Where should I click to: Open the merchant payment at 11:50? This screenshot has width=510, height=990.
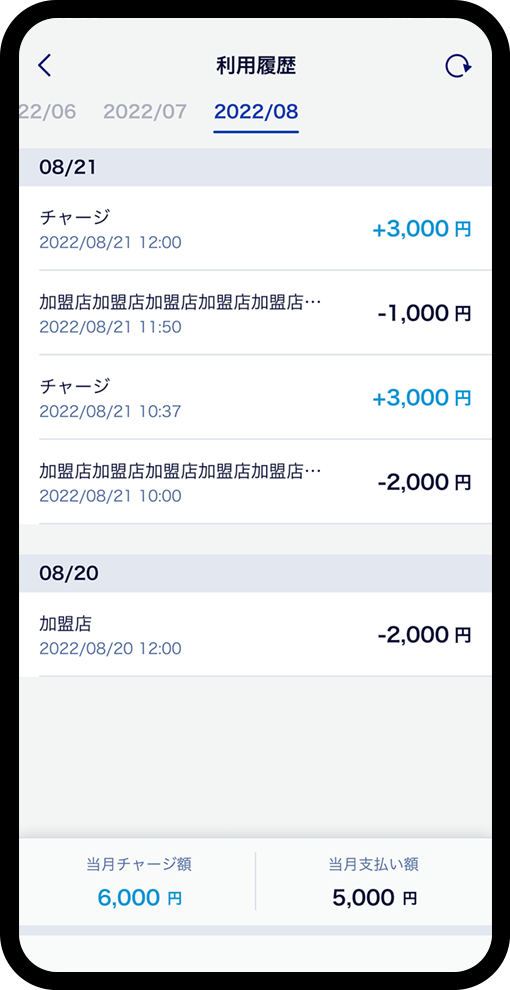point(255,313)
